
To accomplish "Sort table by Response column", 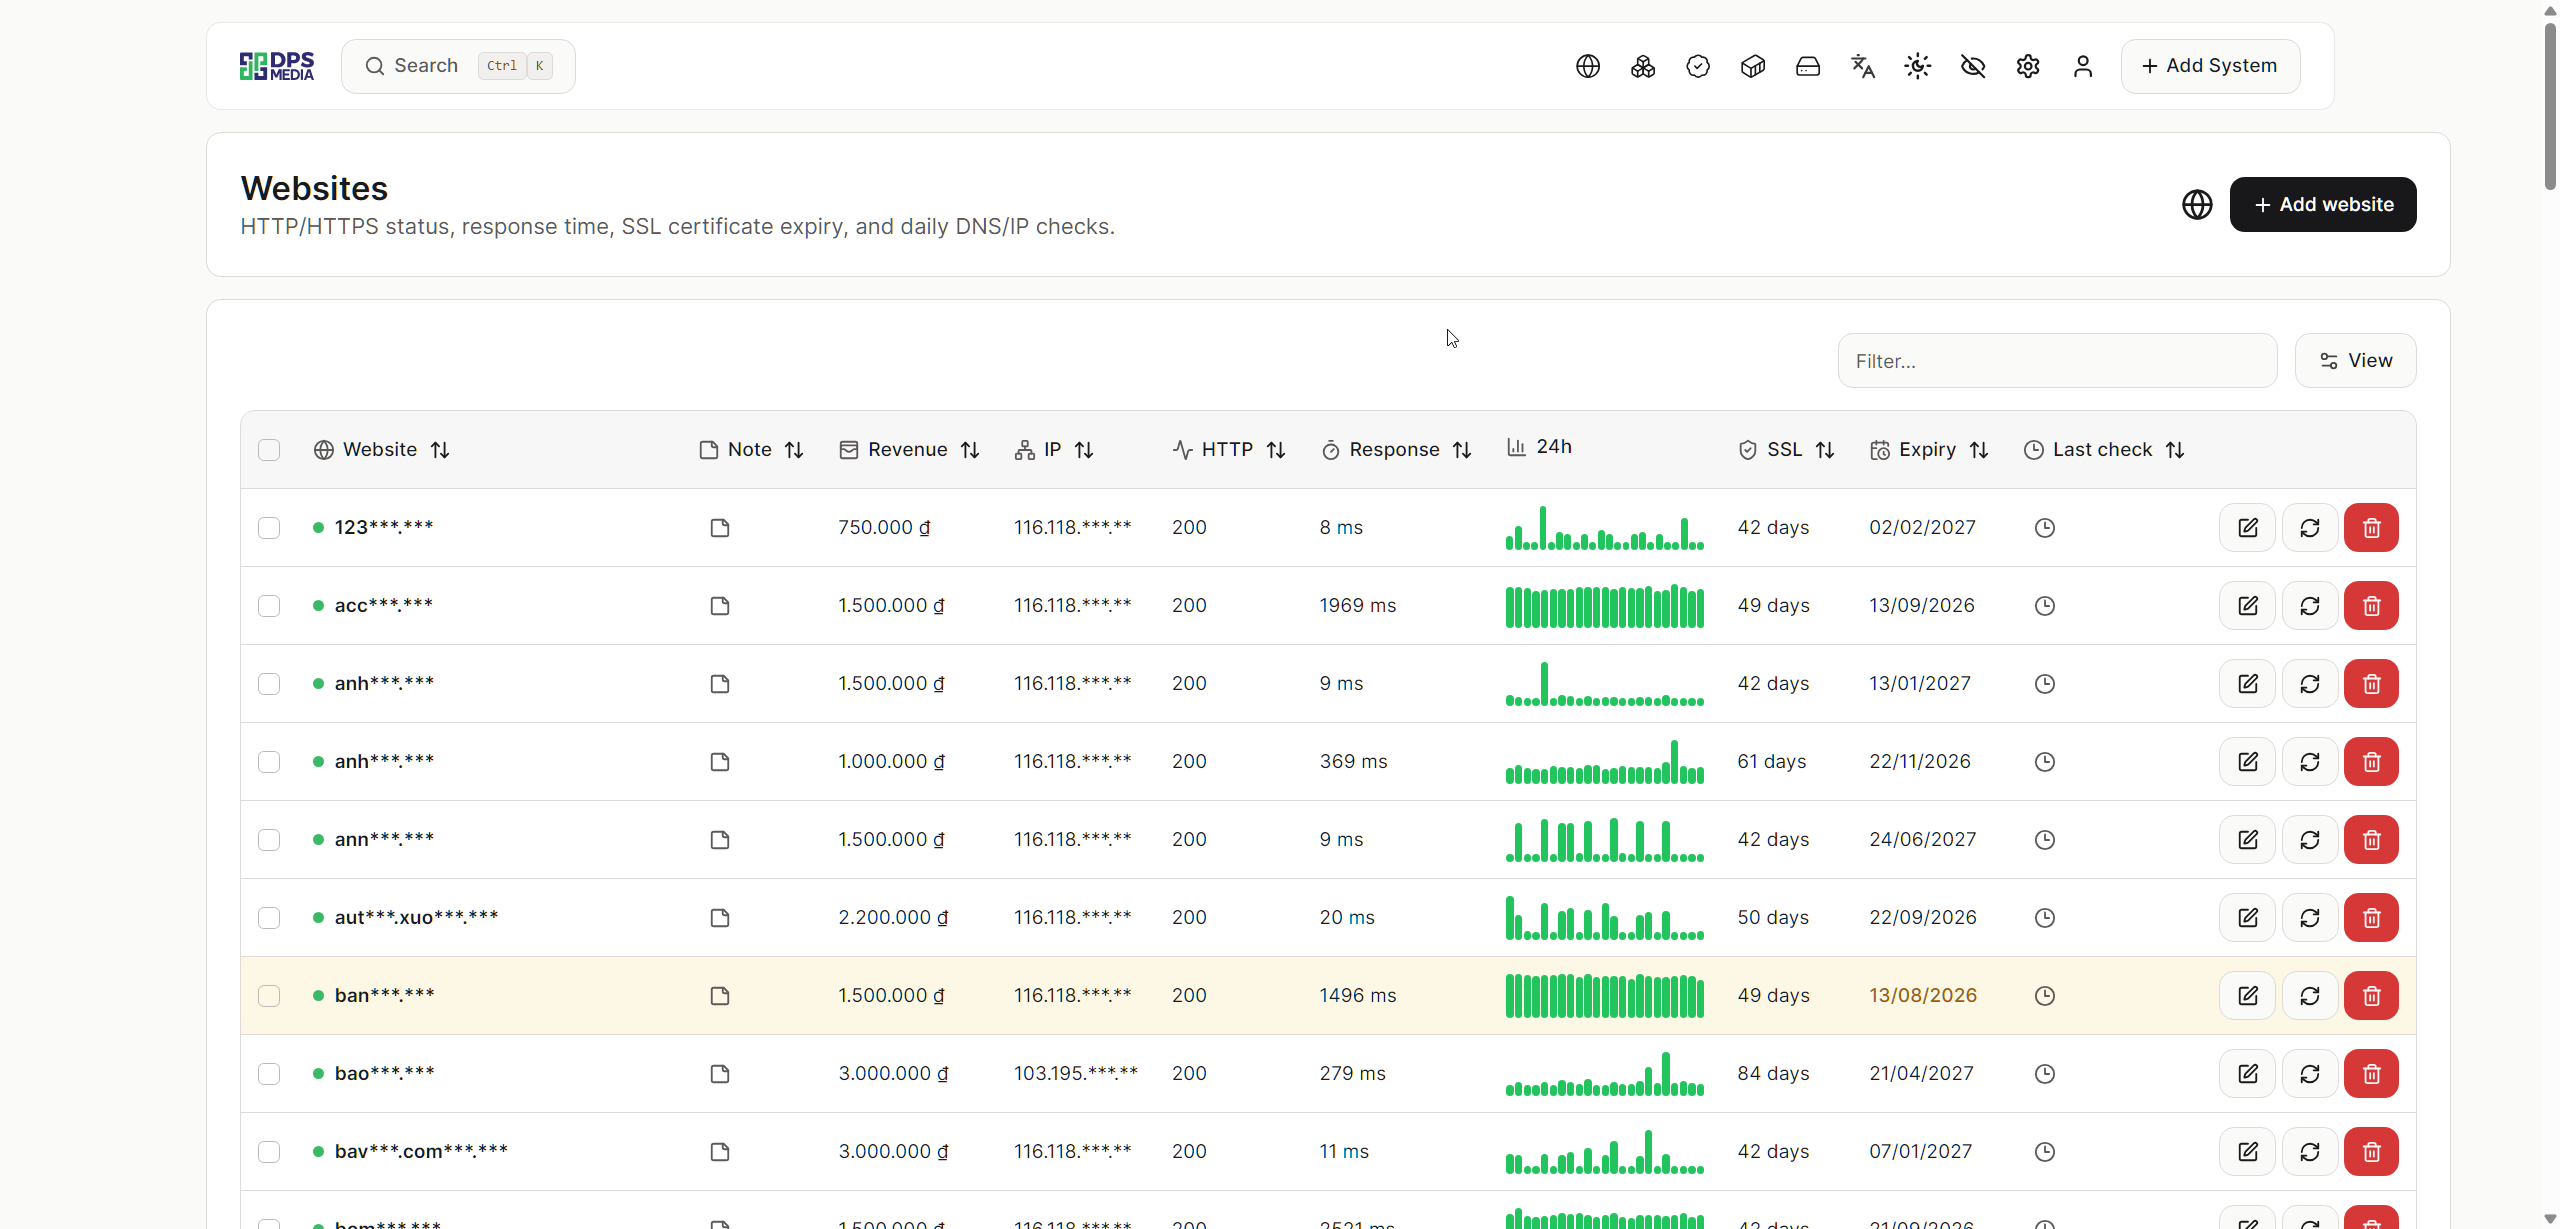I will click(1396, 450).
